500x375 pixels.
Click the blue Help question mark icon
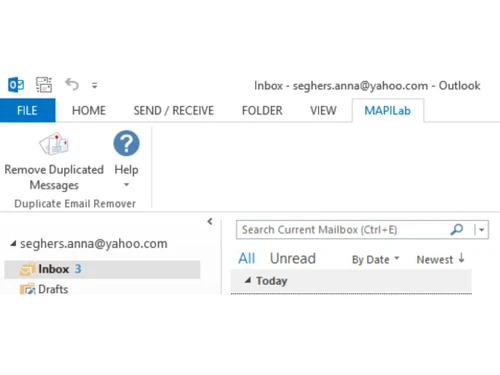pos(126,143)
